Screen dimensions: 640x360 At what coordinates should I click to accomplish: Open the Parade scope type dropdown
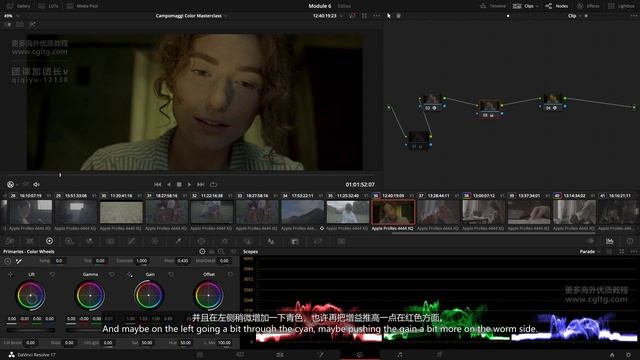(x=590, y=252)
